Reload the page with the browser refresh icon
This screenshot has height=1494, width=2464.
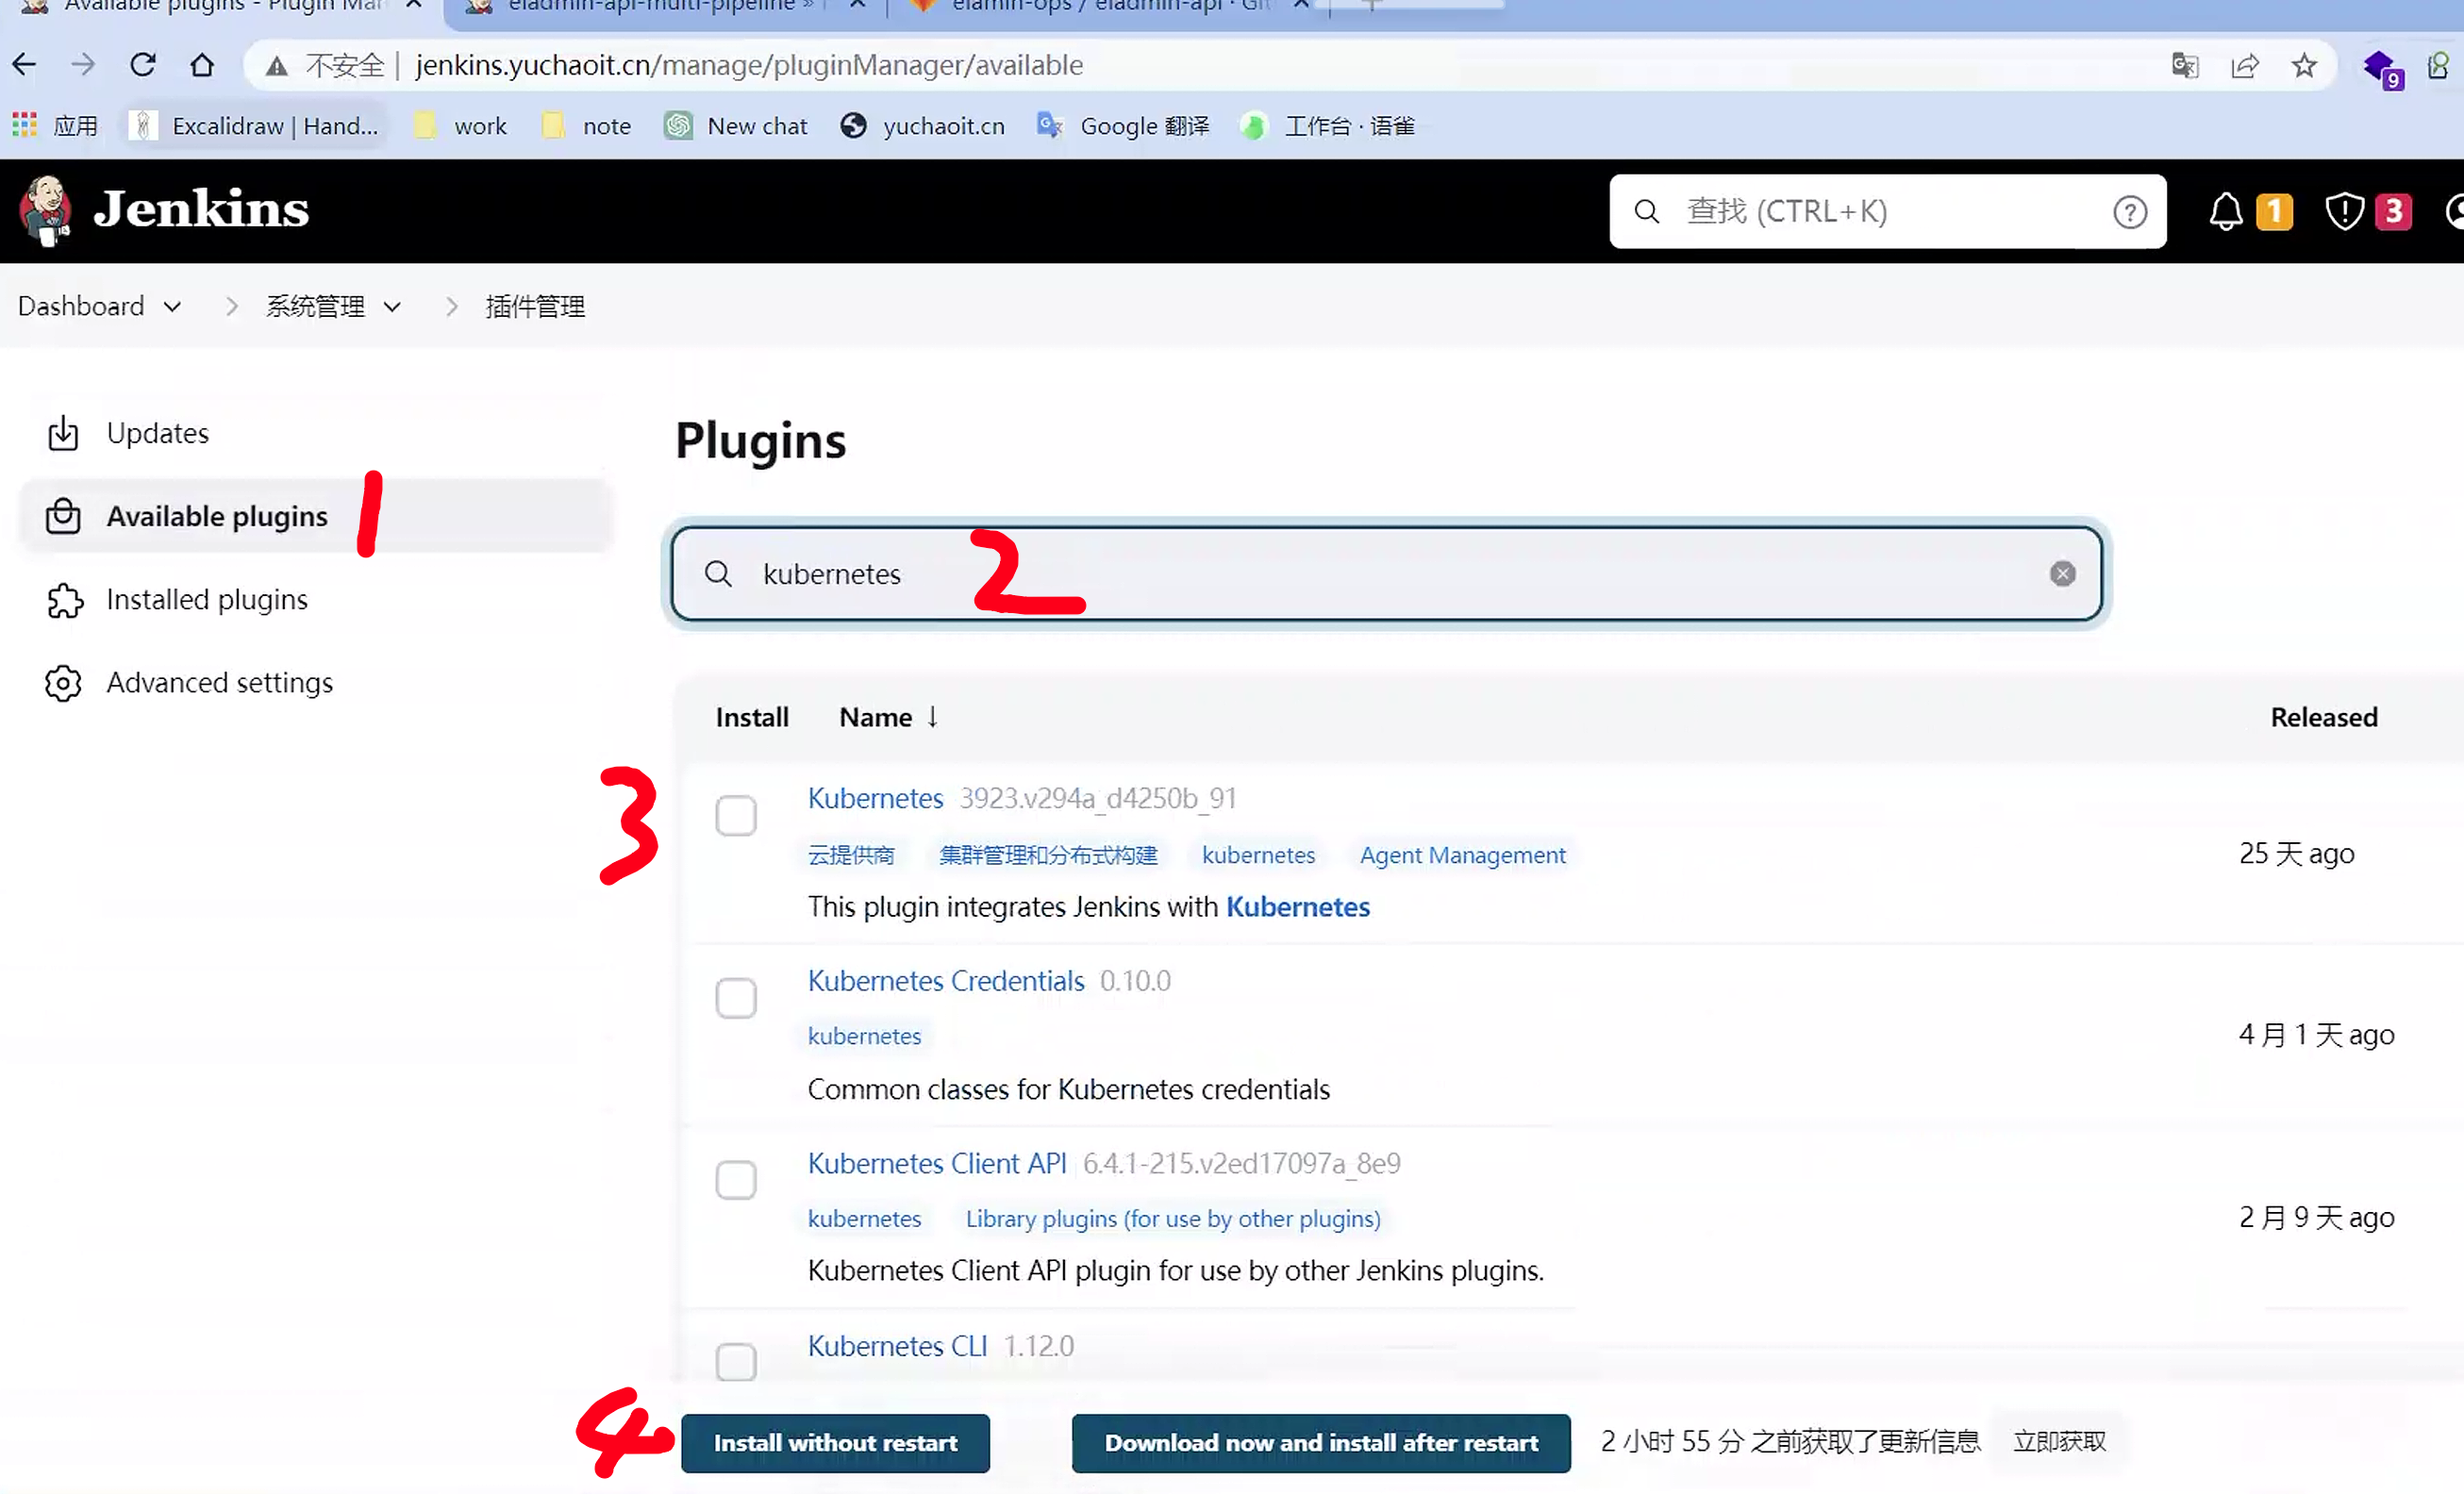click(143, 66)
